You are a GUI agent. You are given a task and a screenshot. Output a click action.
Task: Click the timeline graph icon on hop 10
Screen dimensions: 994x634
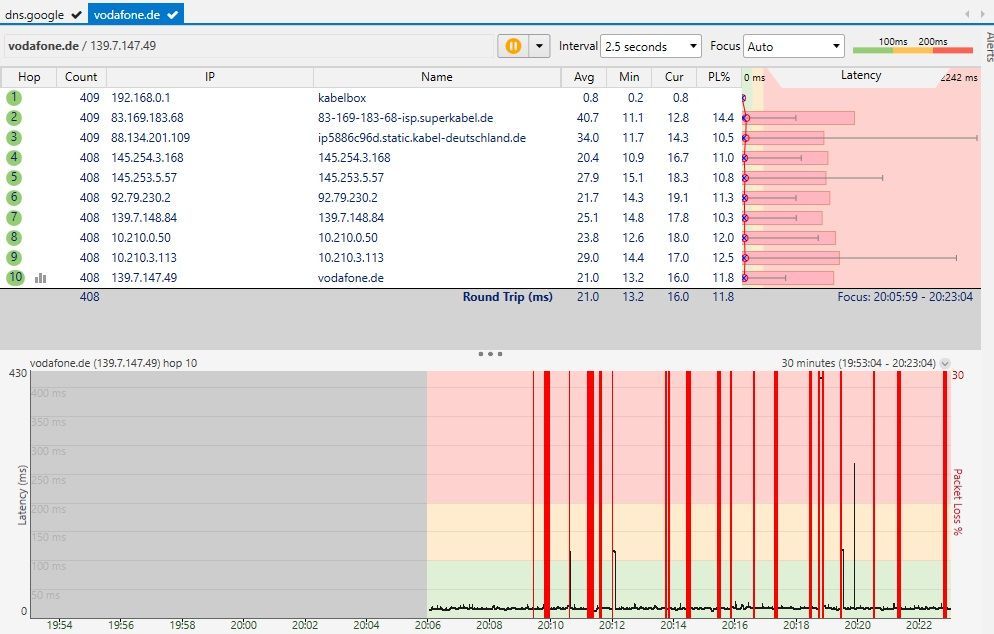coord(41,278)
